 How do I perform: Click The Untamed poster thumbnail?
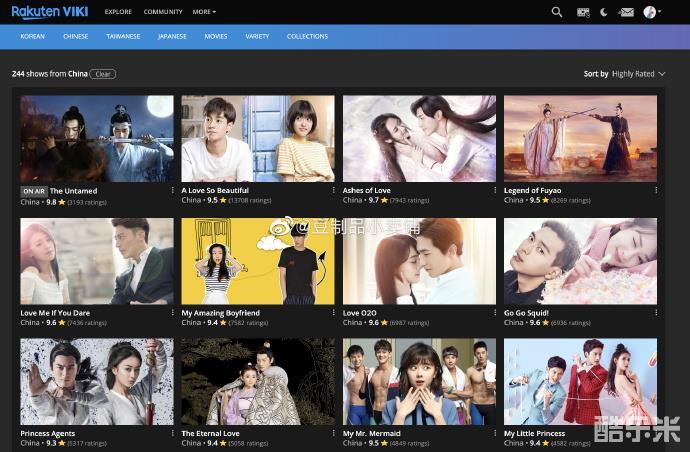click(97, 139)
